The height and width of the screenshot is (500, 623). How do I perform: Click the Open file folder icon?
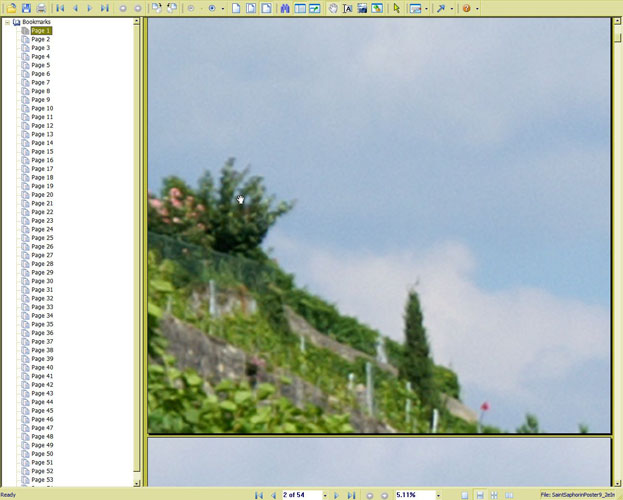click(11, 8)
